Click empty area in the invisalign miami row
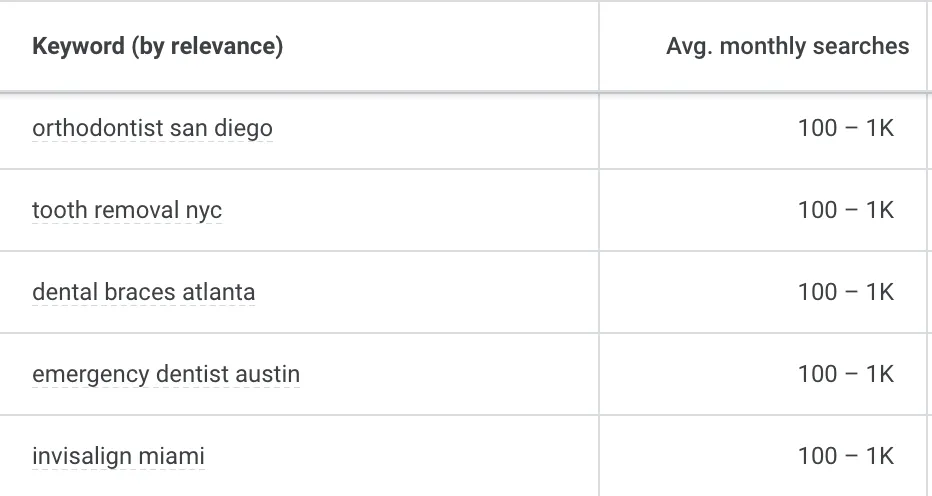The height and width of the screenshot is (496, 932). pos(410,457)
